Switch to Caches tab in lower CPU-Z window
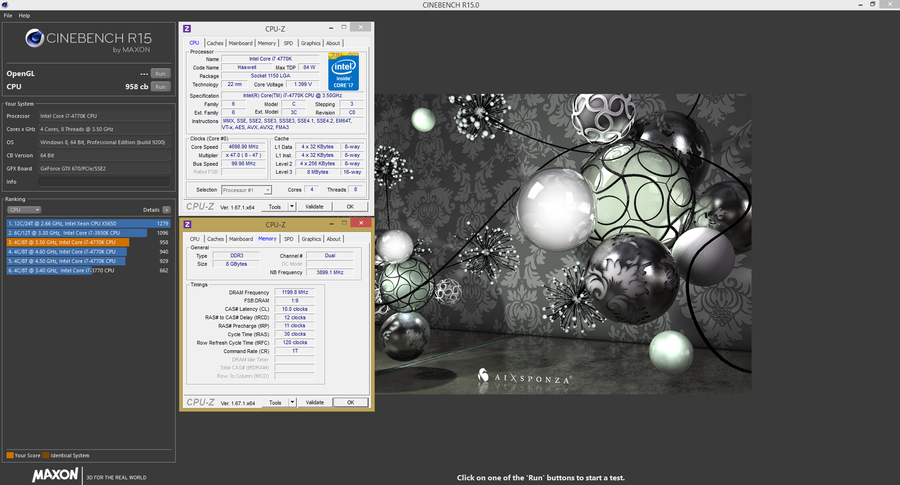 (x=215, y=239)
